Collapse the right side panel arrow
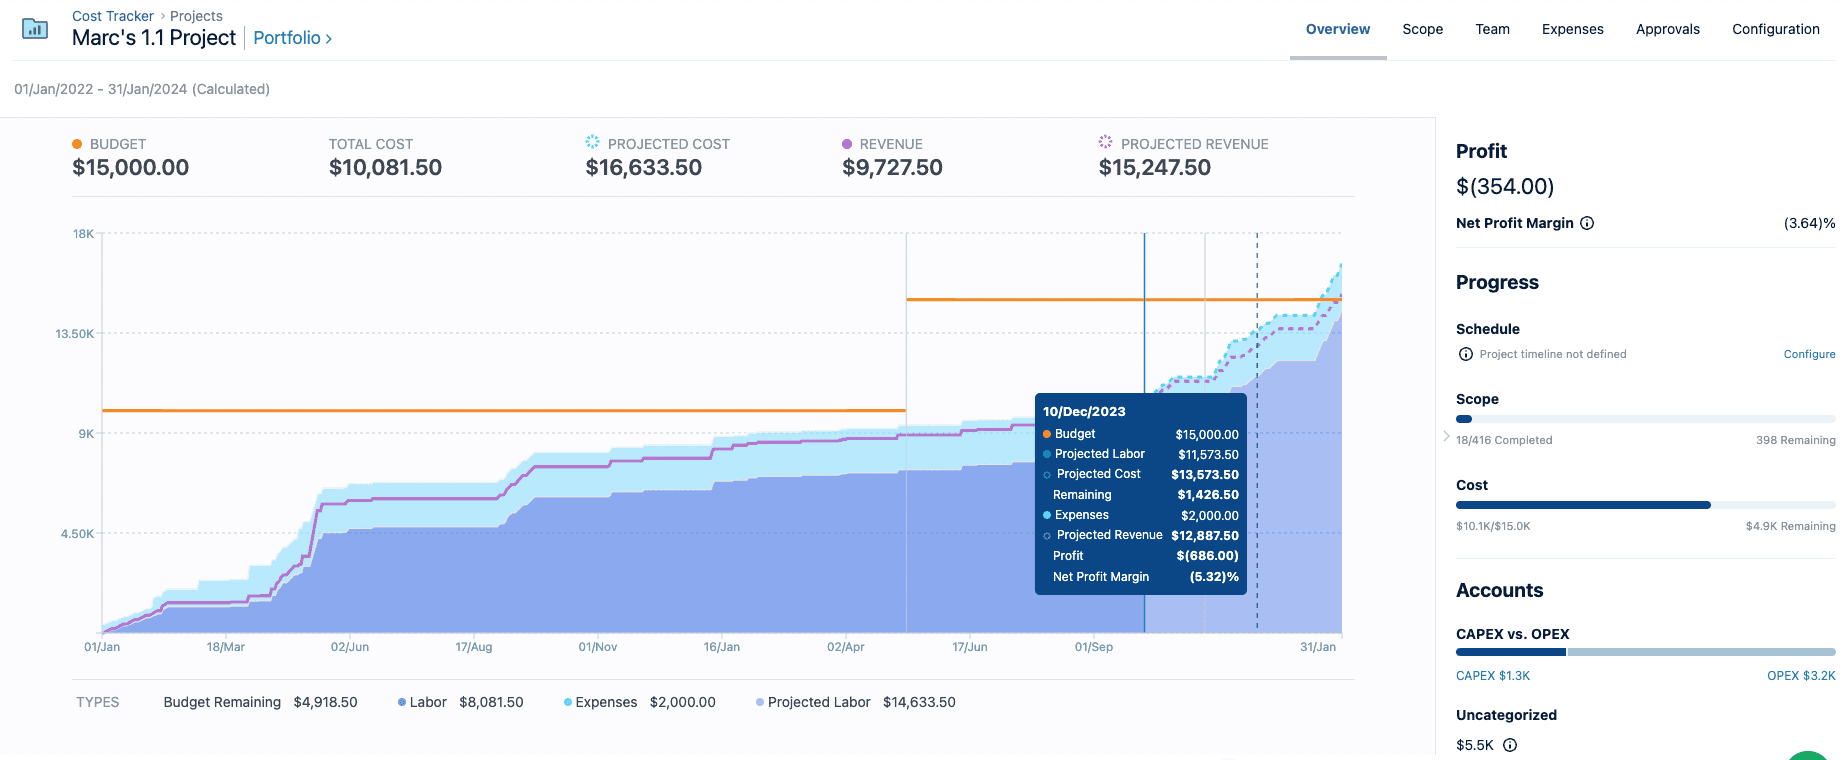1846x760 pixels. coord(1446,436)
